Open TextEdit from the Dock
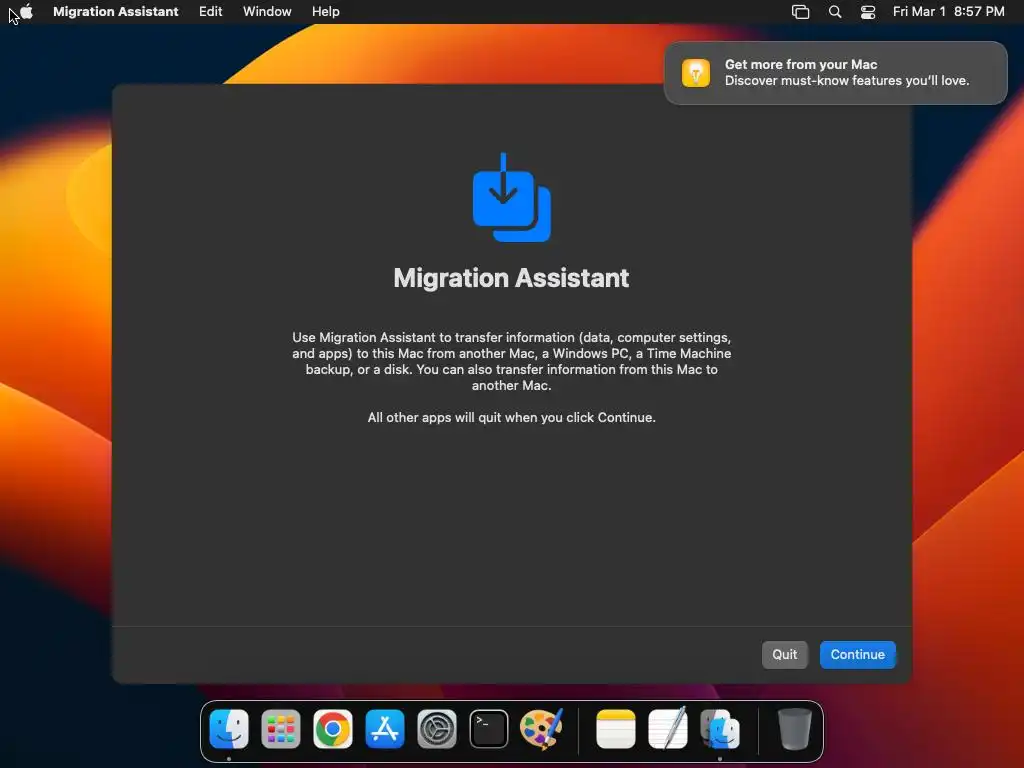Image resolution: width=1024 pixels, height=768 pixels. pyautogui.click(x=667, y=729)
